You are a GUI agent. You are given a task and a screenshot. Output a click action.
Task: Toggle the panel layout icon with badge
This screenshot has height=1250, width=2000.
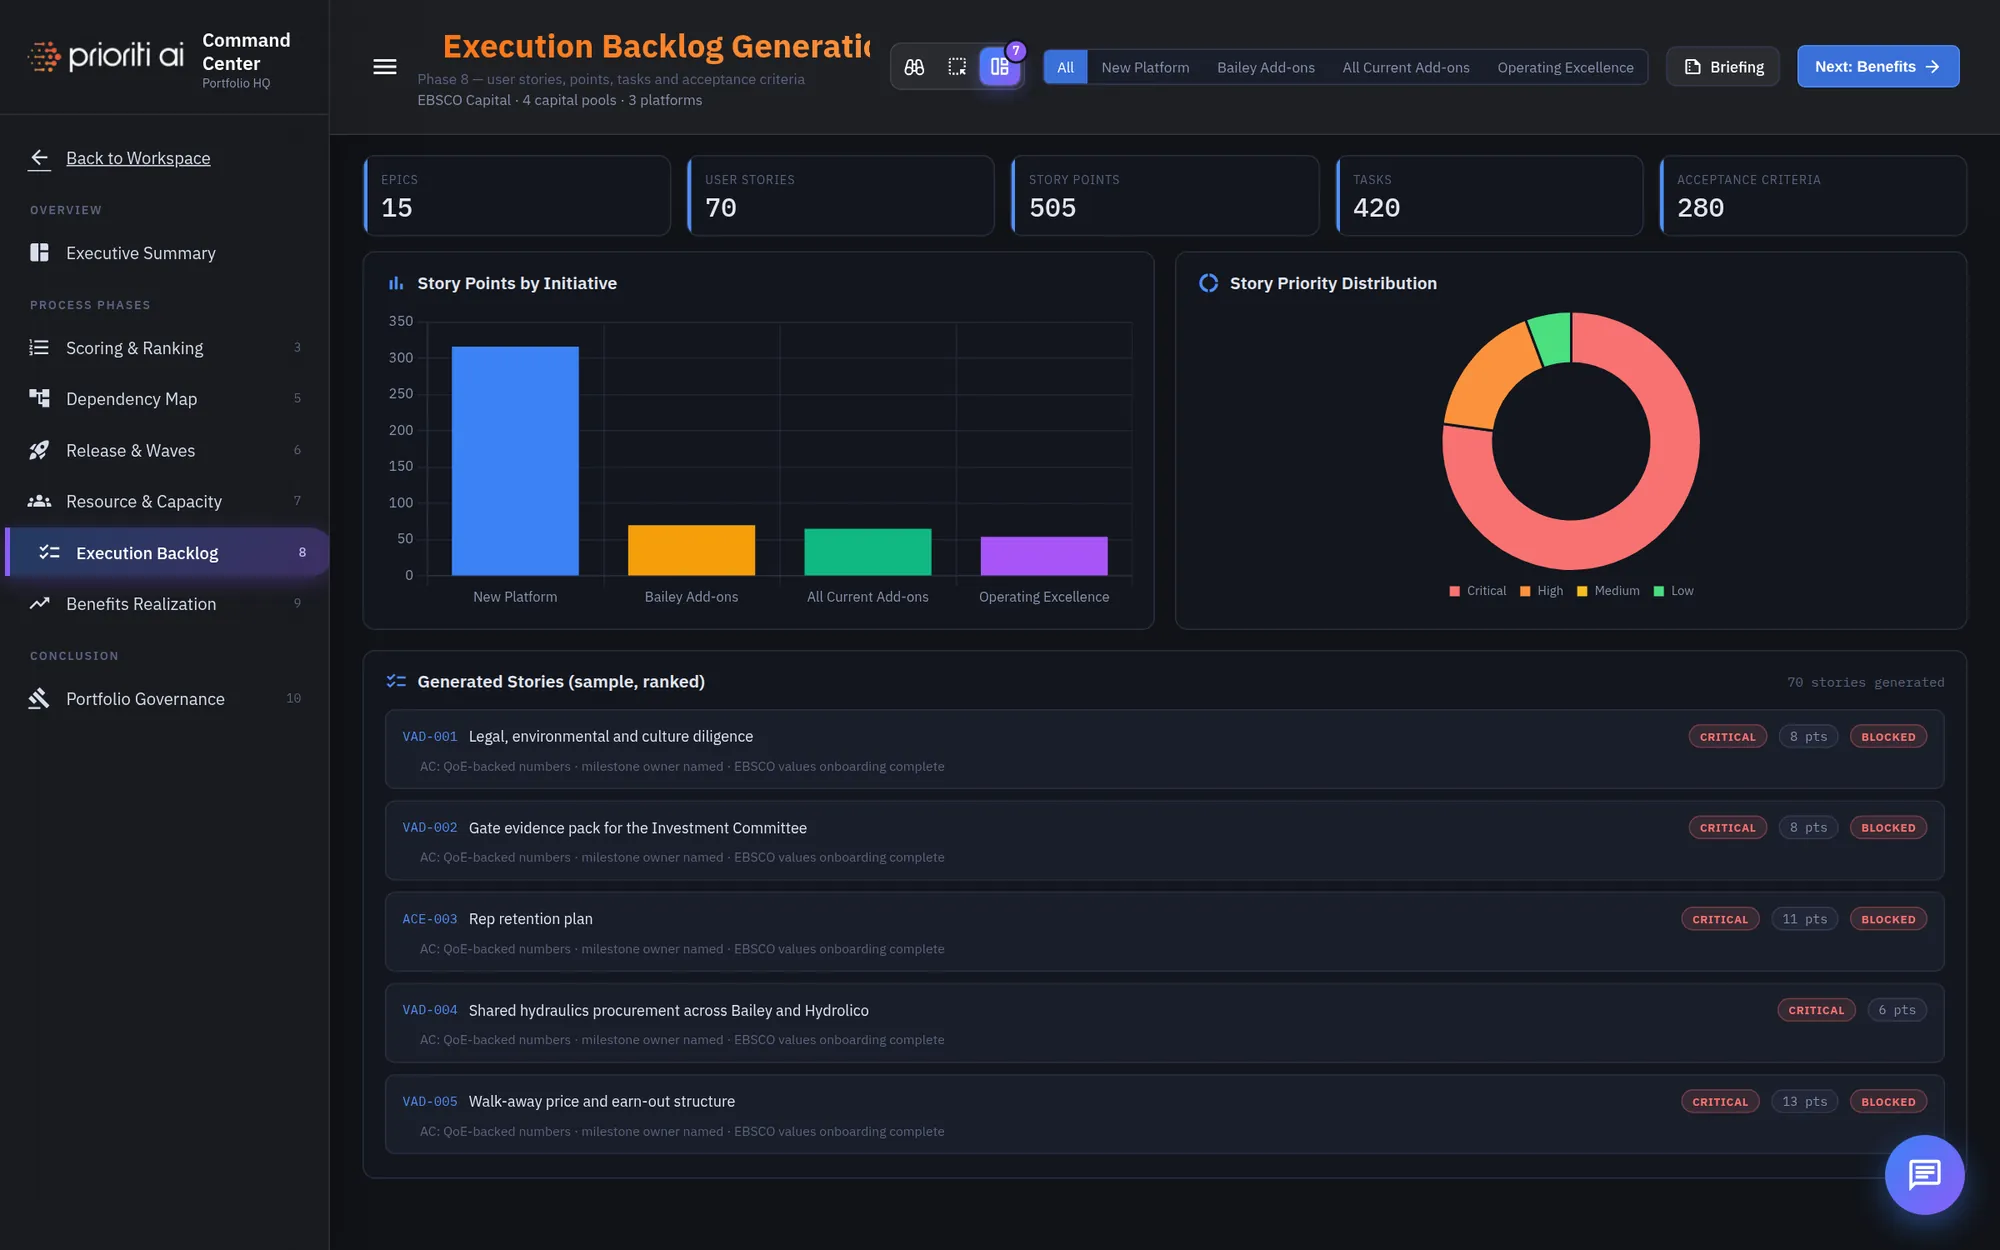point(1000,67)
